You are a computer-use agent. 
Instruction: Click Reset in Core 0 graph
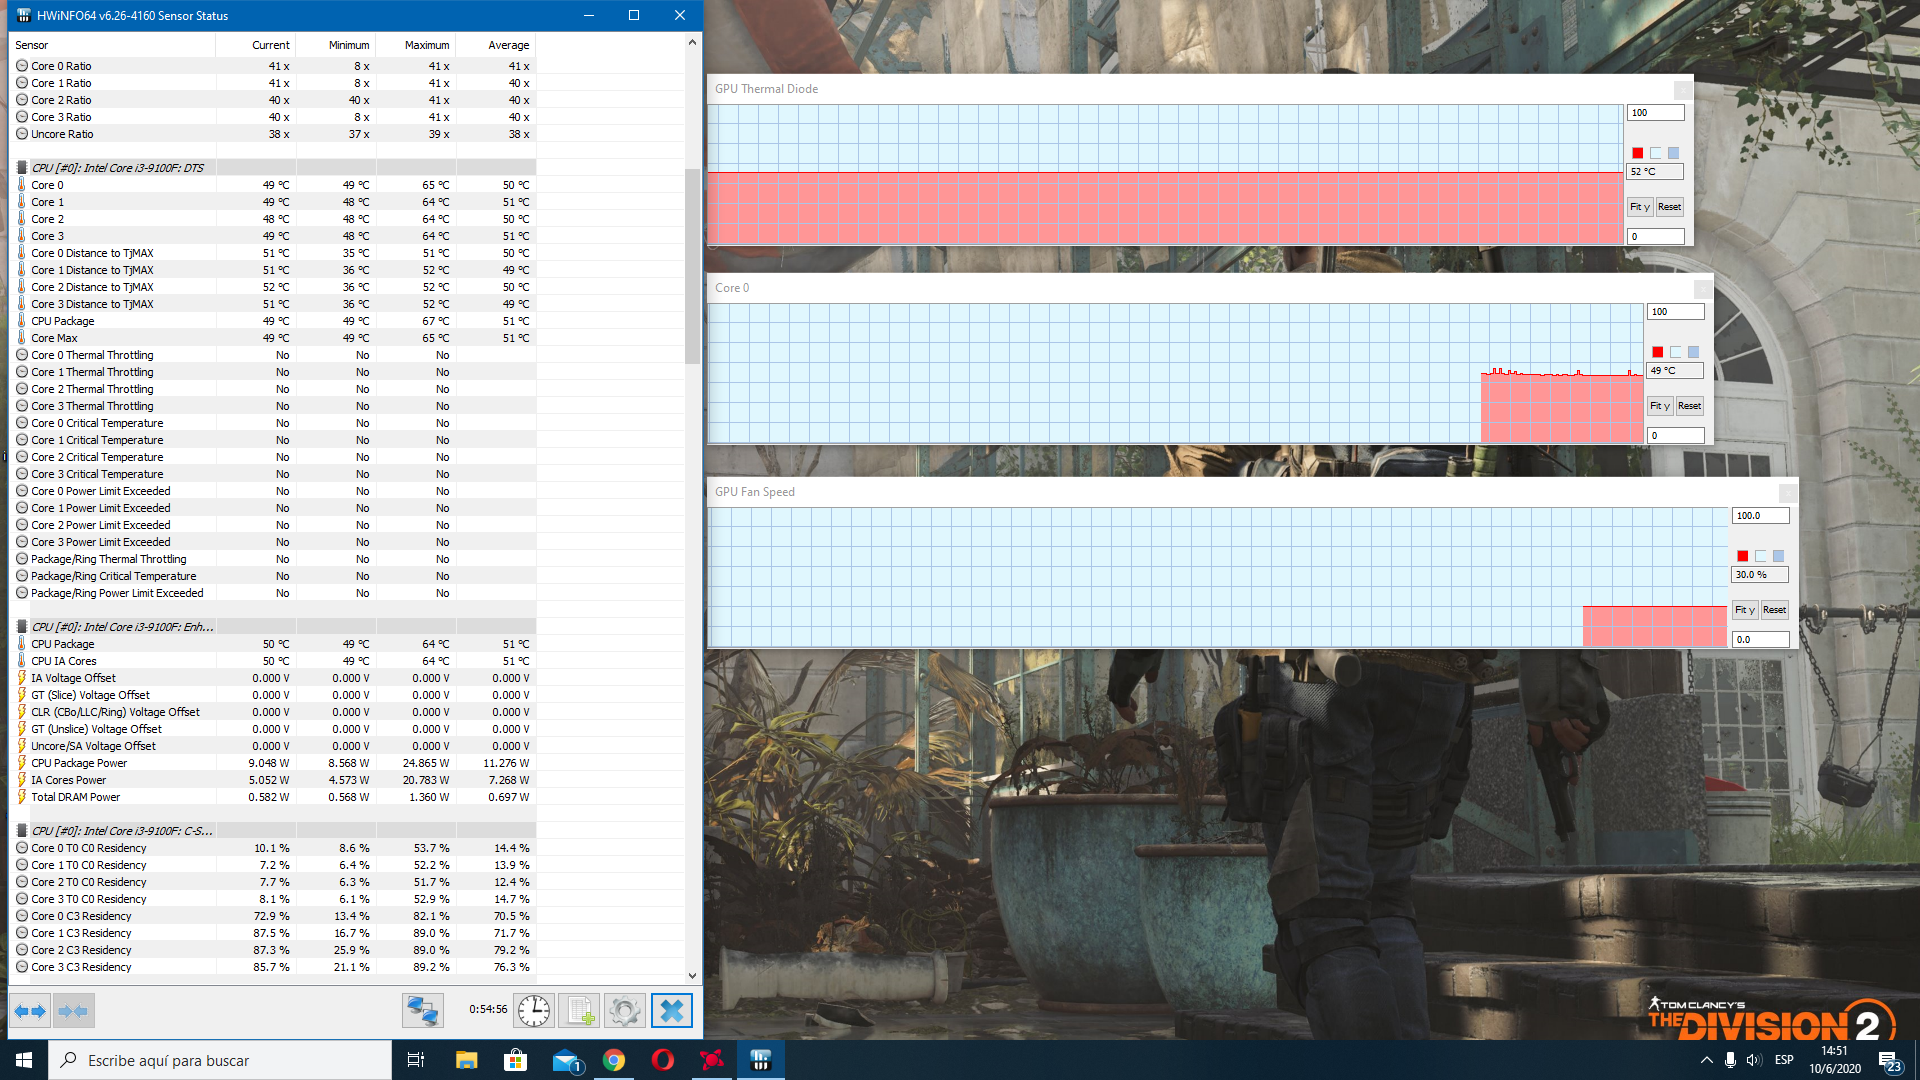(x=1690, y=406)
